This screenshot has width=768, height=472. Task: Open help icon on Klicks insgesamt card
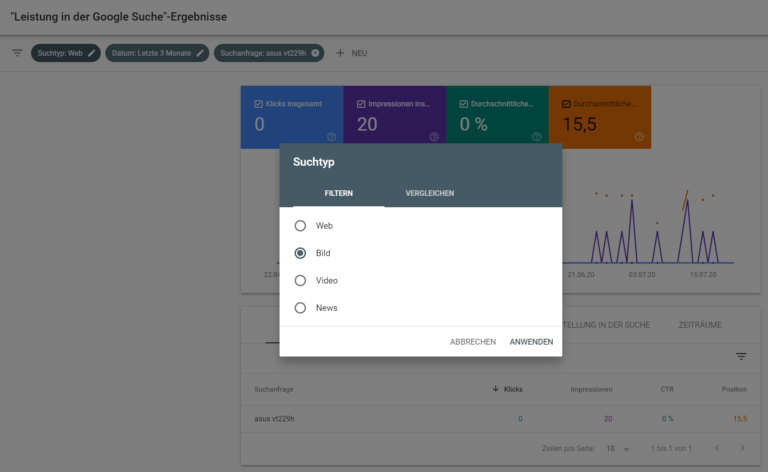tap(331, 137)
